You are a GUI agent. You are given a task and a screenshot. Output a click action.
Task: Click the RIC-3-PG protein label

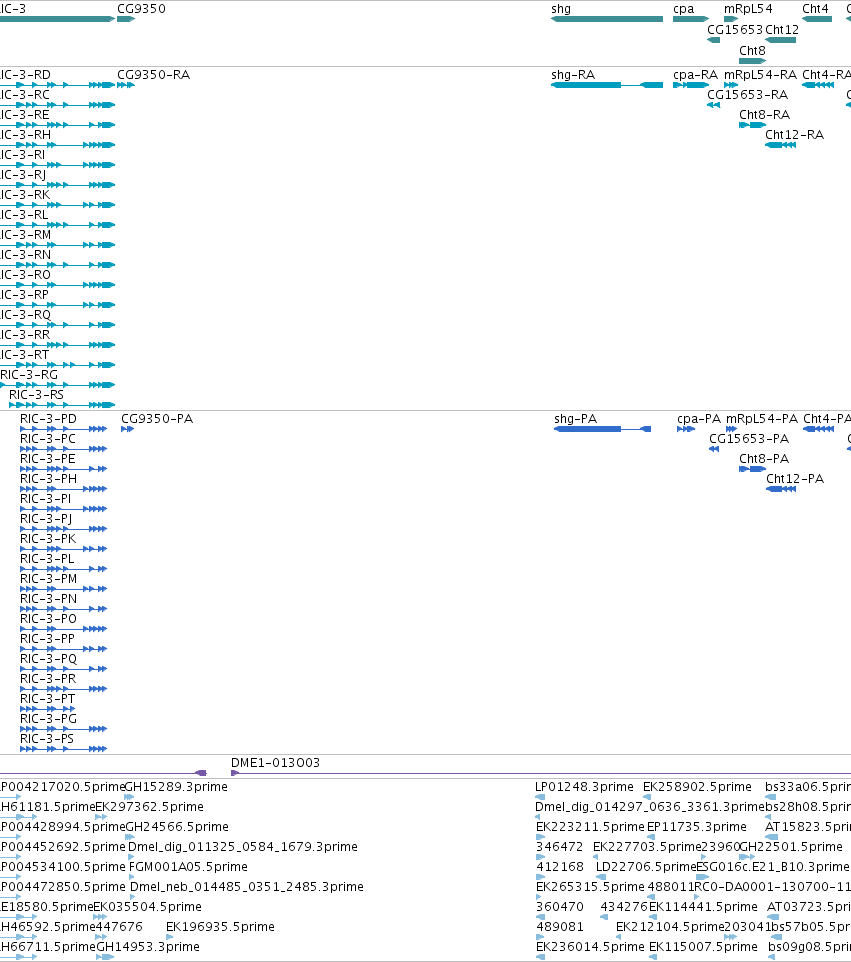click(48, 718)
